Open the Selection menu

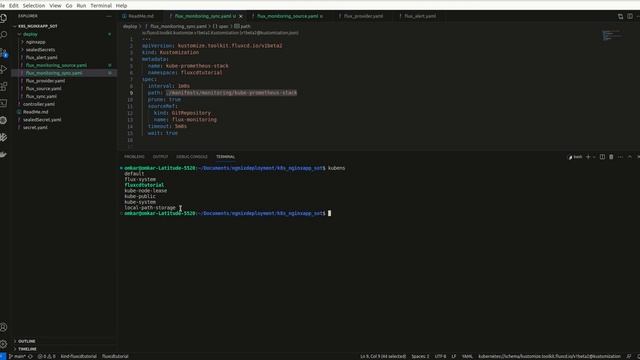pos(34,6)
